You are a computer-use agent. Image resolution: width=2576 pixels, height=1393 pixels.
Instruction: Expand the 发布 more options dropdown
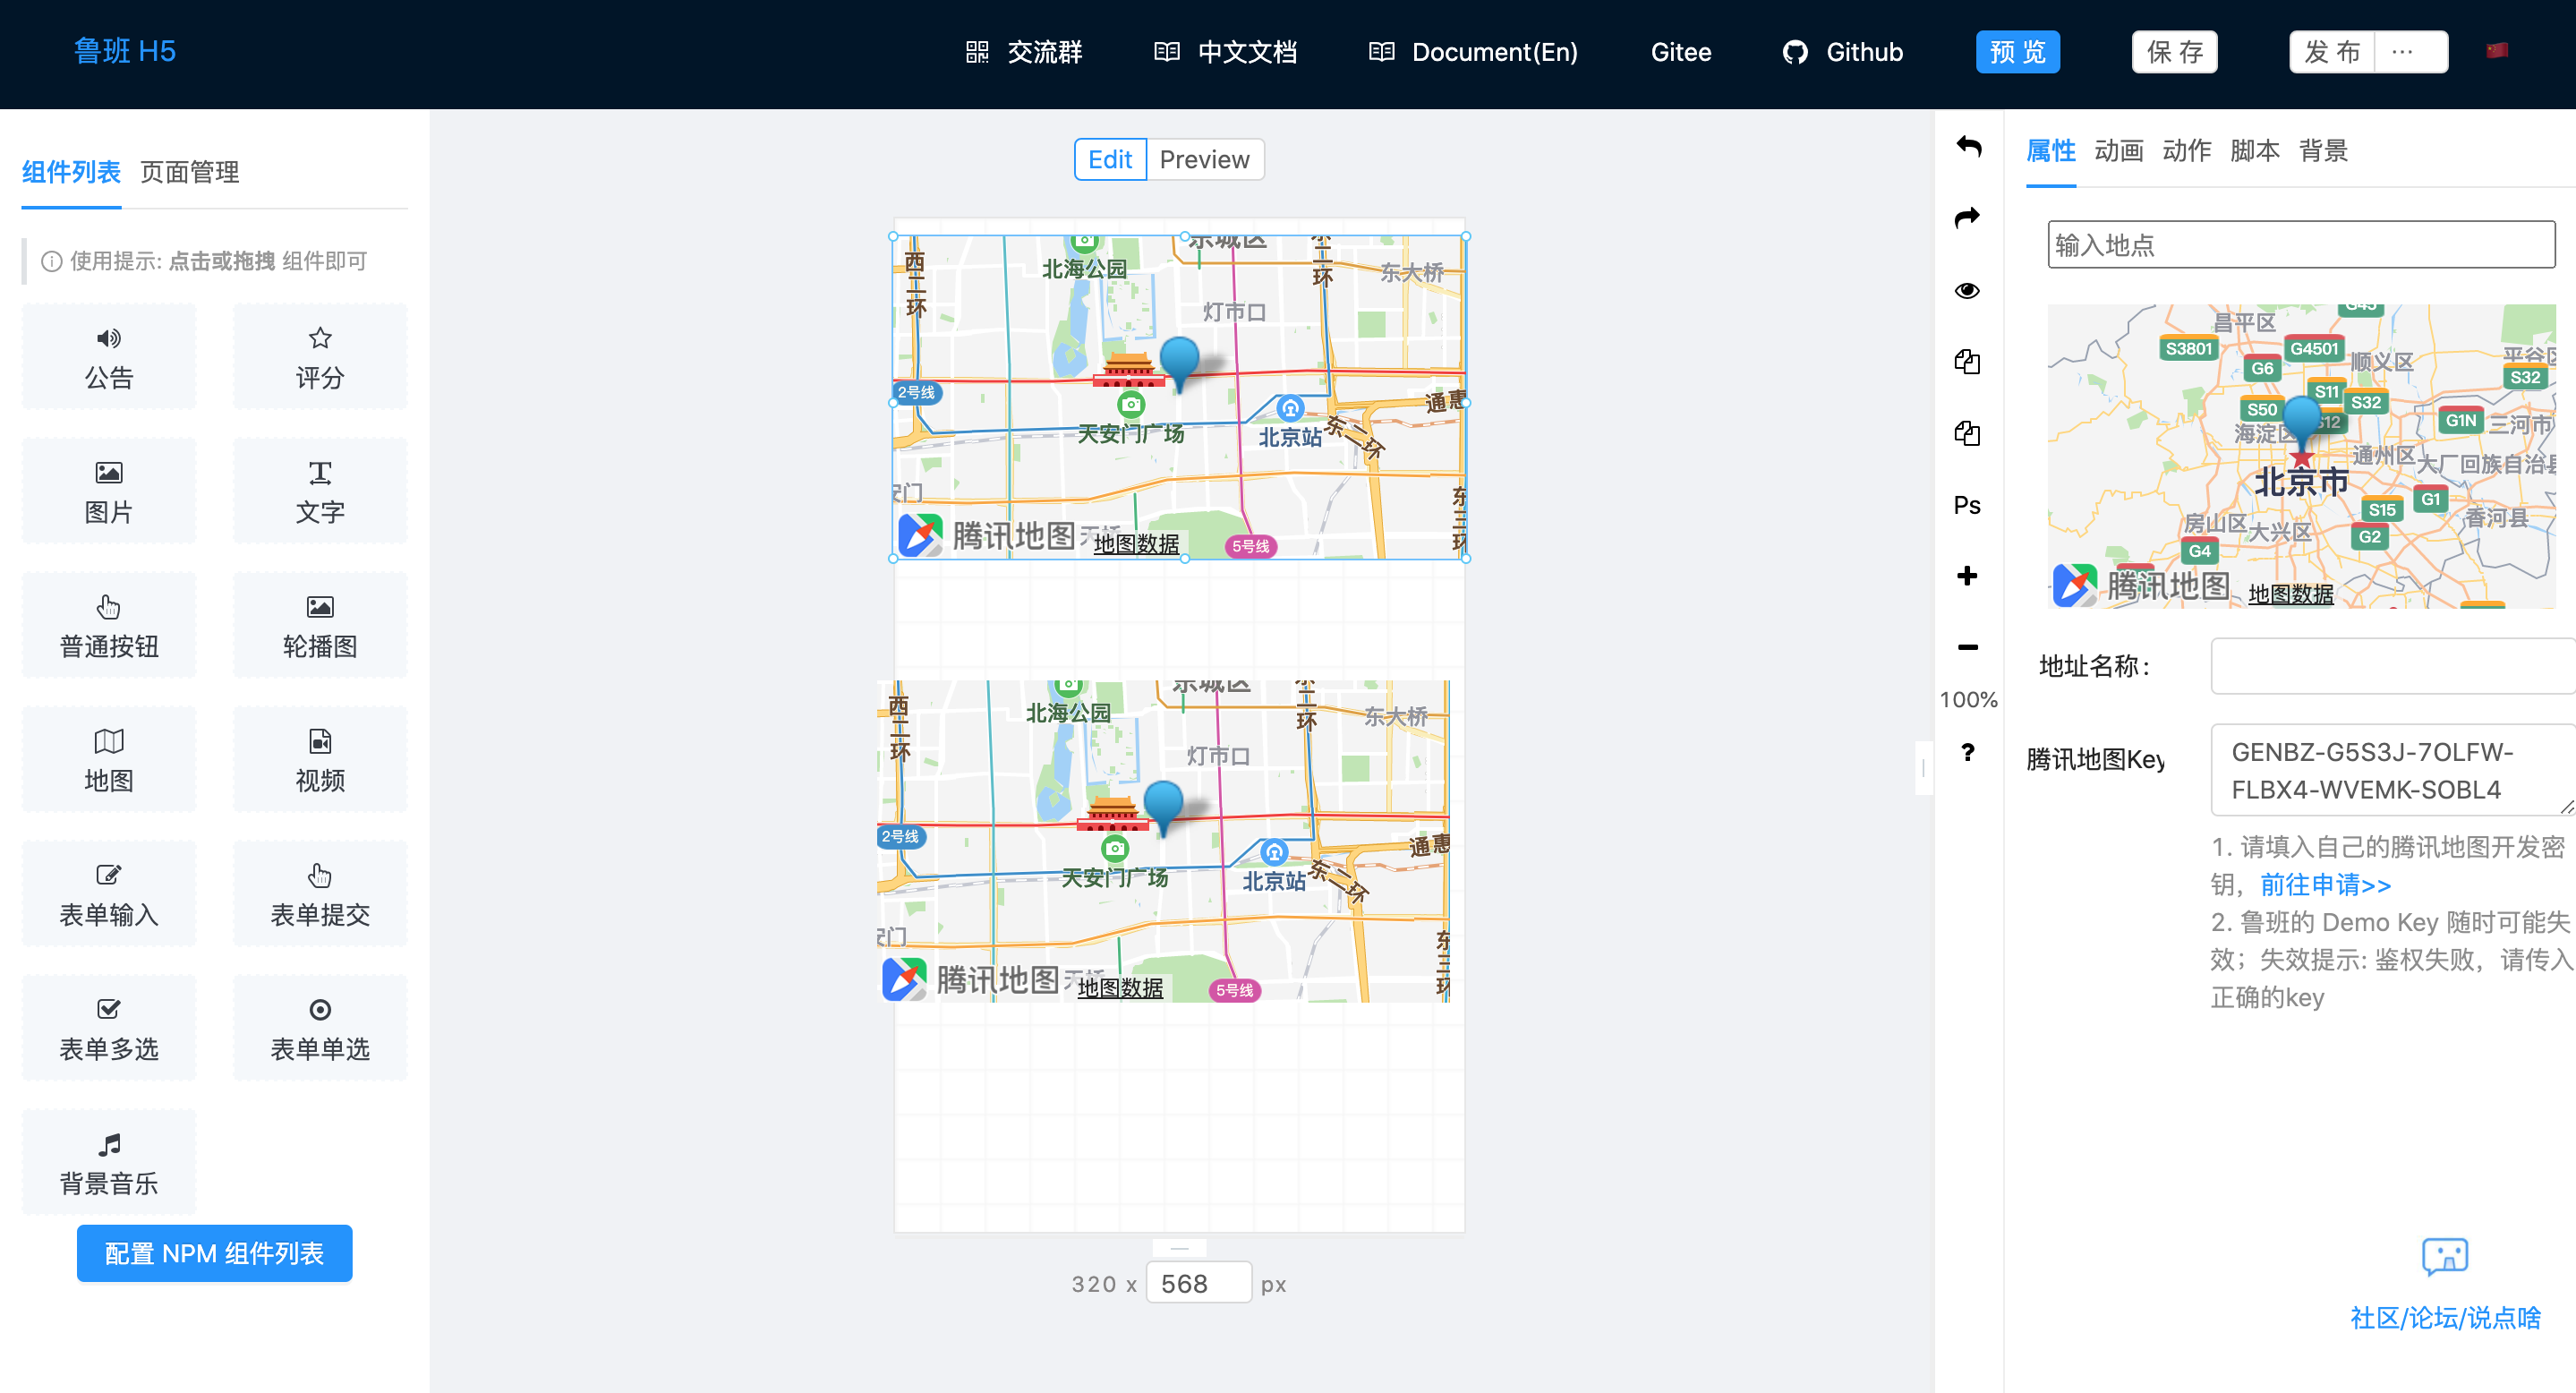click(2403, 52)
